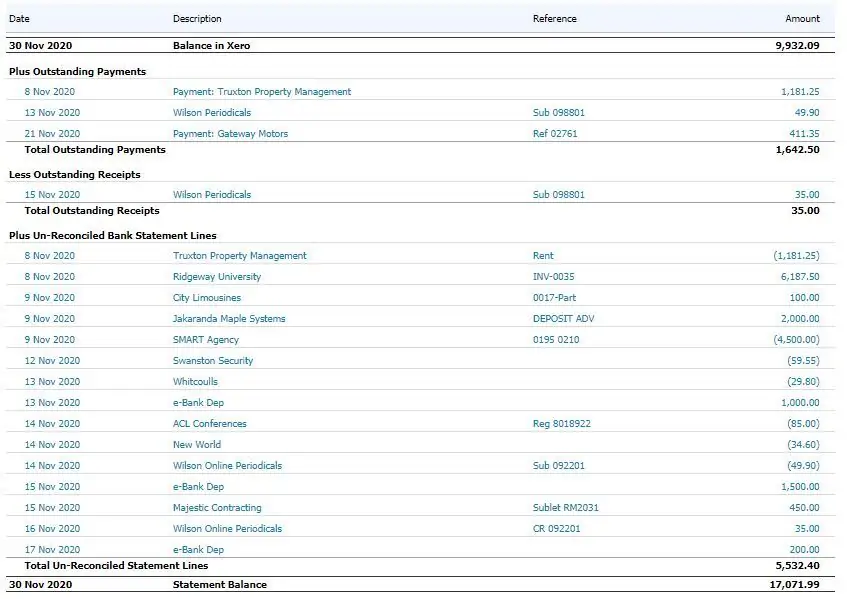Open the Majestic Contracting statement line
This screenshot has height=599, width=847.
point(217,508)
